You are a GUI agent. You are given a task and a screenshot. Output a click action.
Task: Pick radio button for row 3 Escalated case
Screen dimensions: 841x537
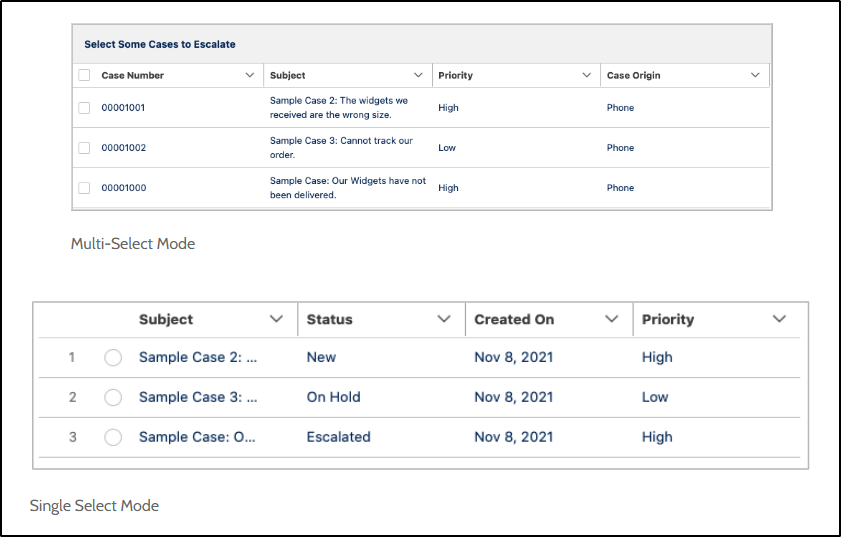click(x=113, y=438)
